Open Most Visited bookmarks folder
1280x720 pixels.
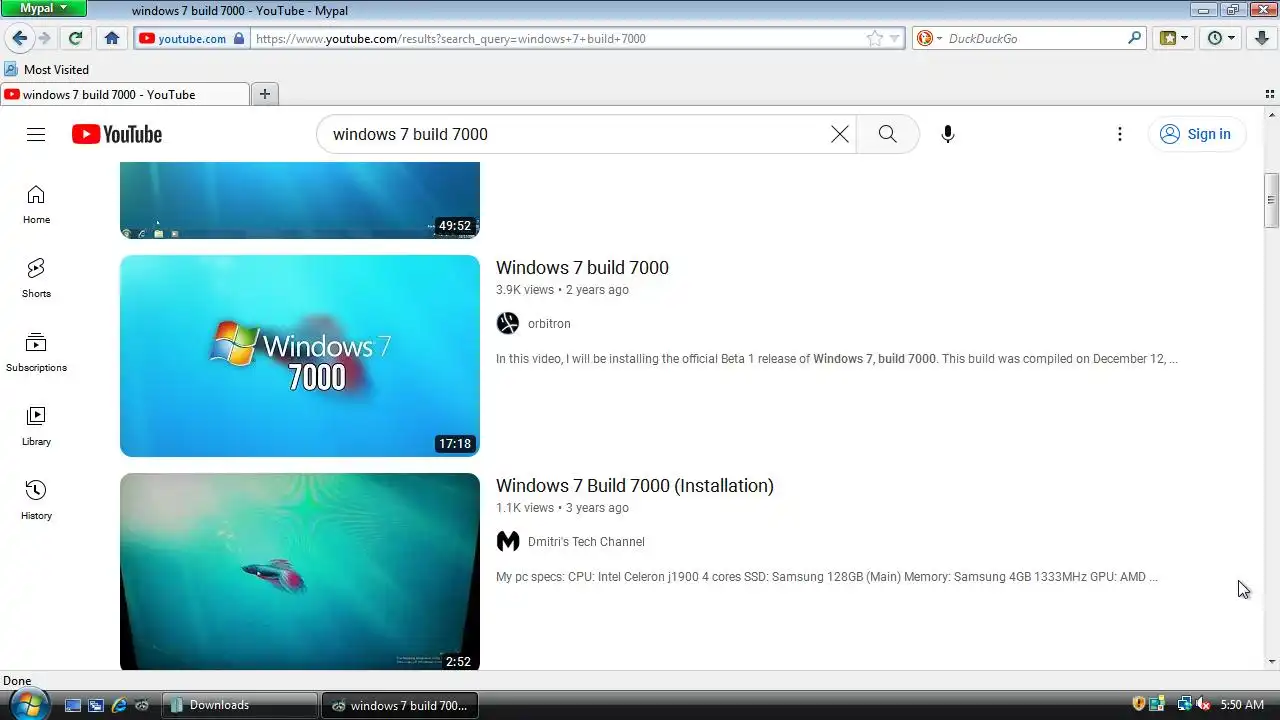47,69
